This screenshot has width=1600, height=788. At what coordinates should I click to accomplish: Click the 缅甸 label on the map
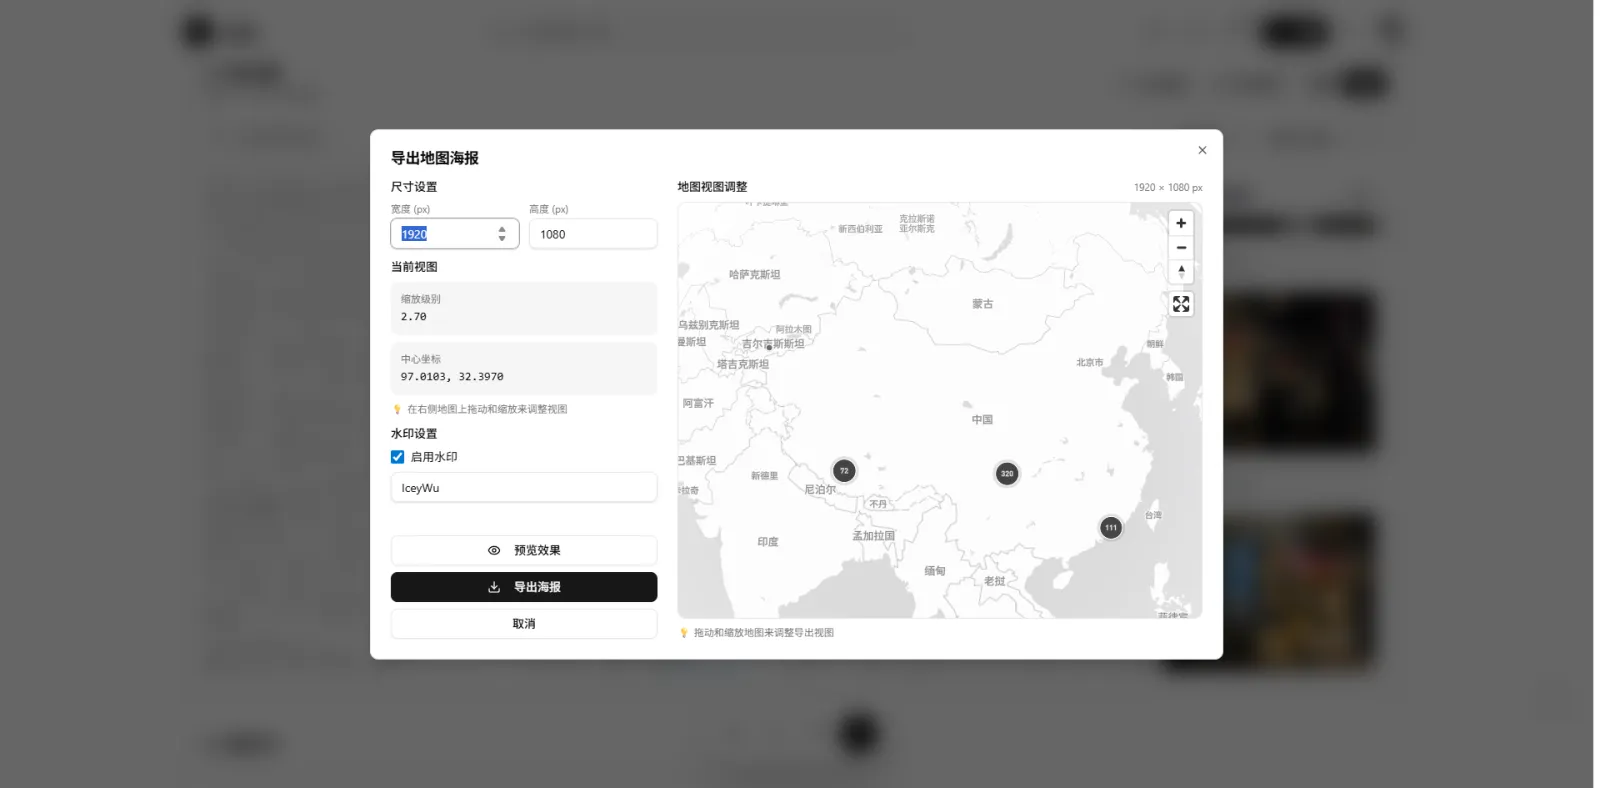[935, 571]
